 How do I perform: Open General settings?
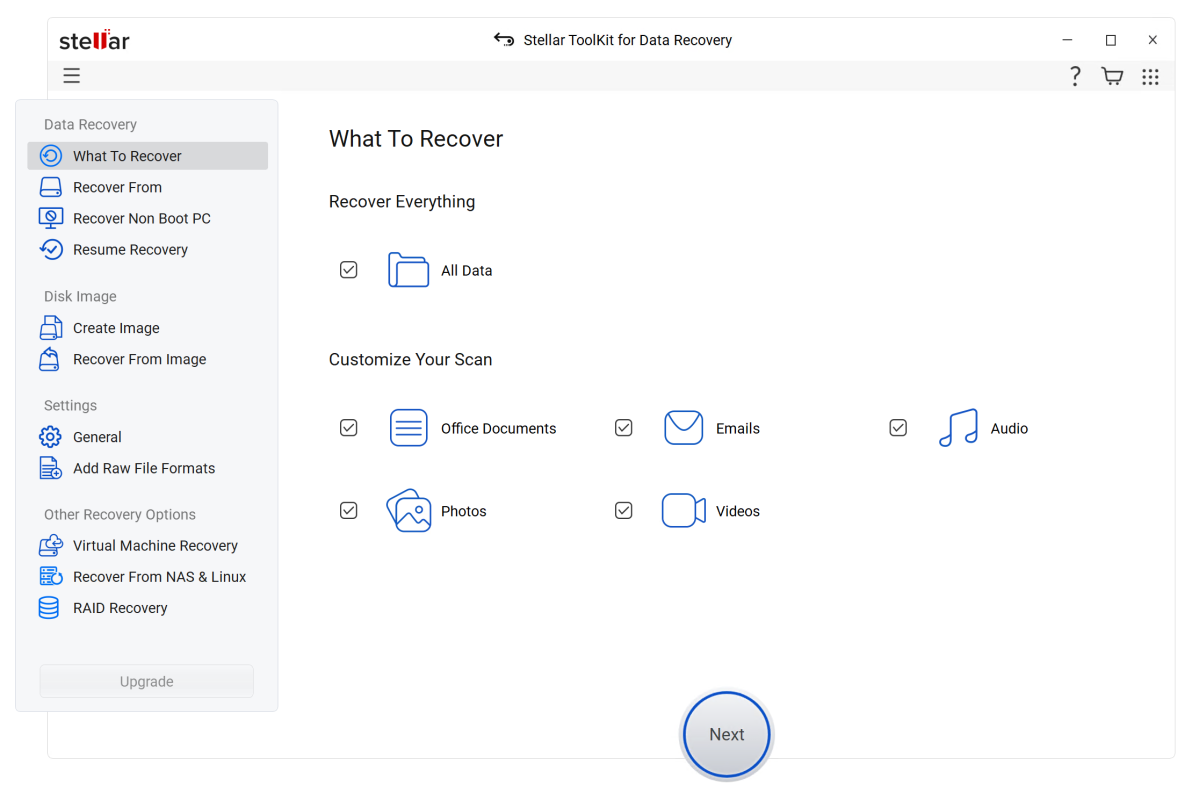pos(97,437)
